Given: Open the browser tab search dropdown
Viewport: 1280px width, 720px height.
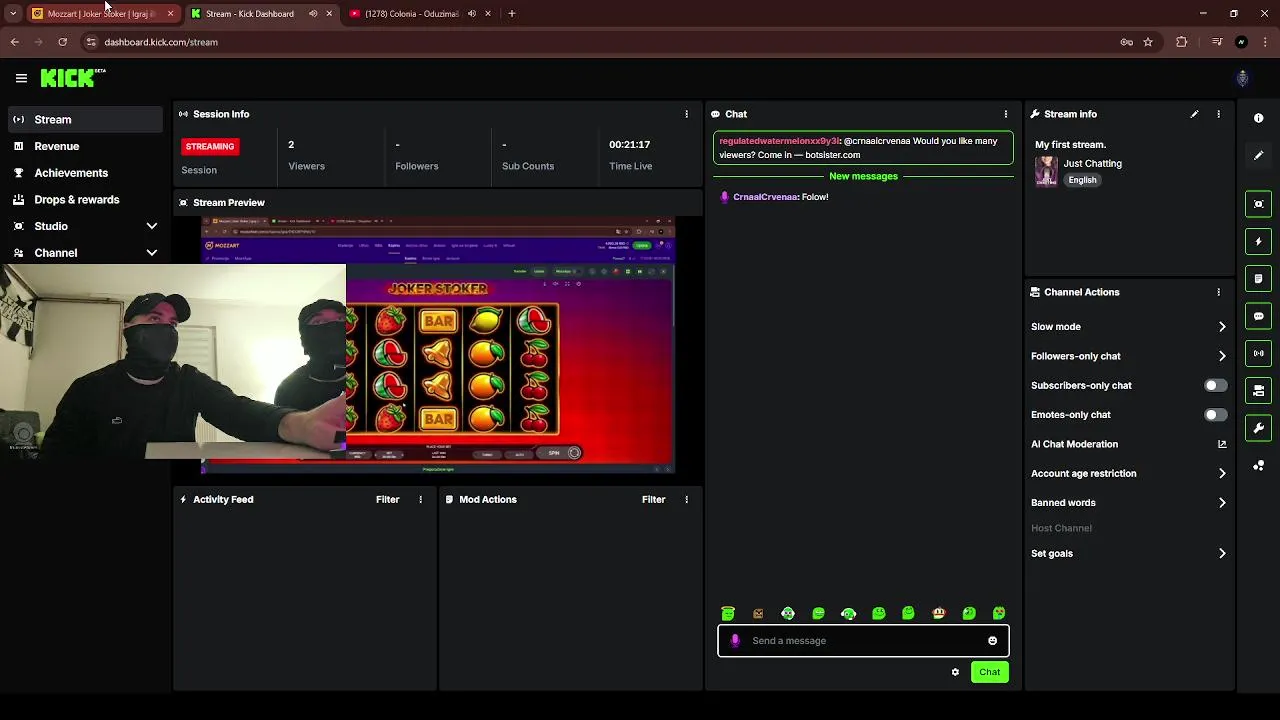Looking at the screenshot, I should coord(13,14).
